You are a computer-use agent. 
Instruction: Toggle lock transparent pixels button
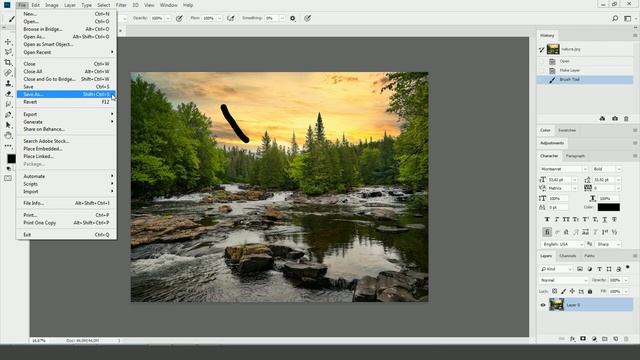pyautogui.click(x=554, y=291)
